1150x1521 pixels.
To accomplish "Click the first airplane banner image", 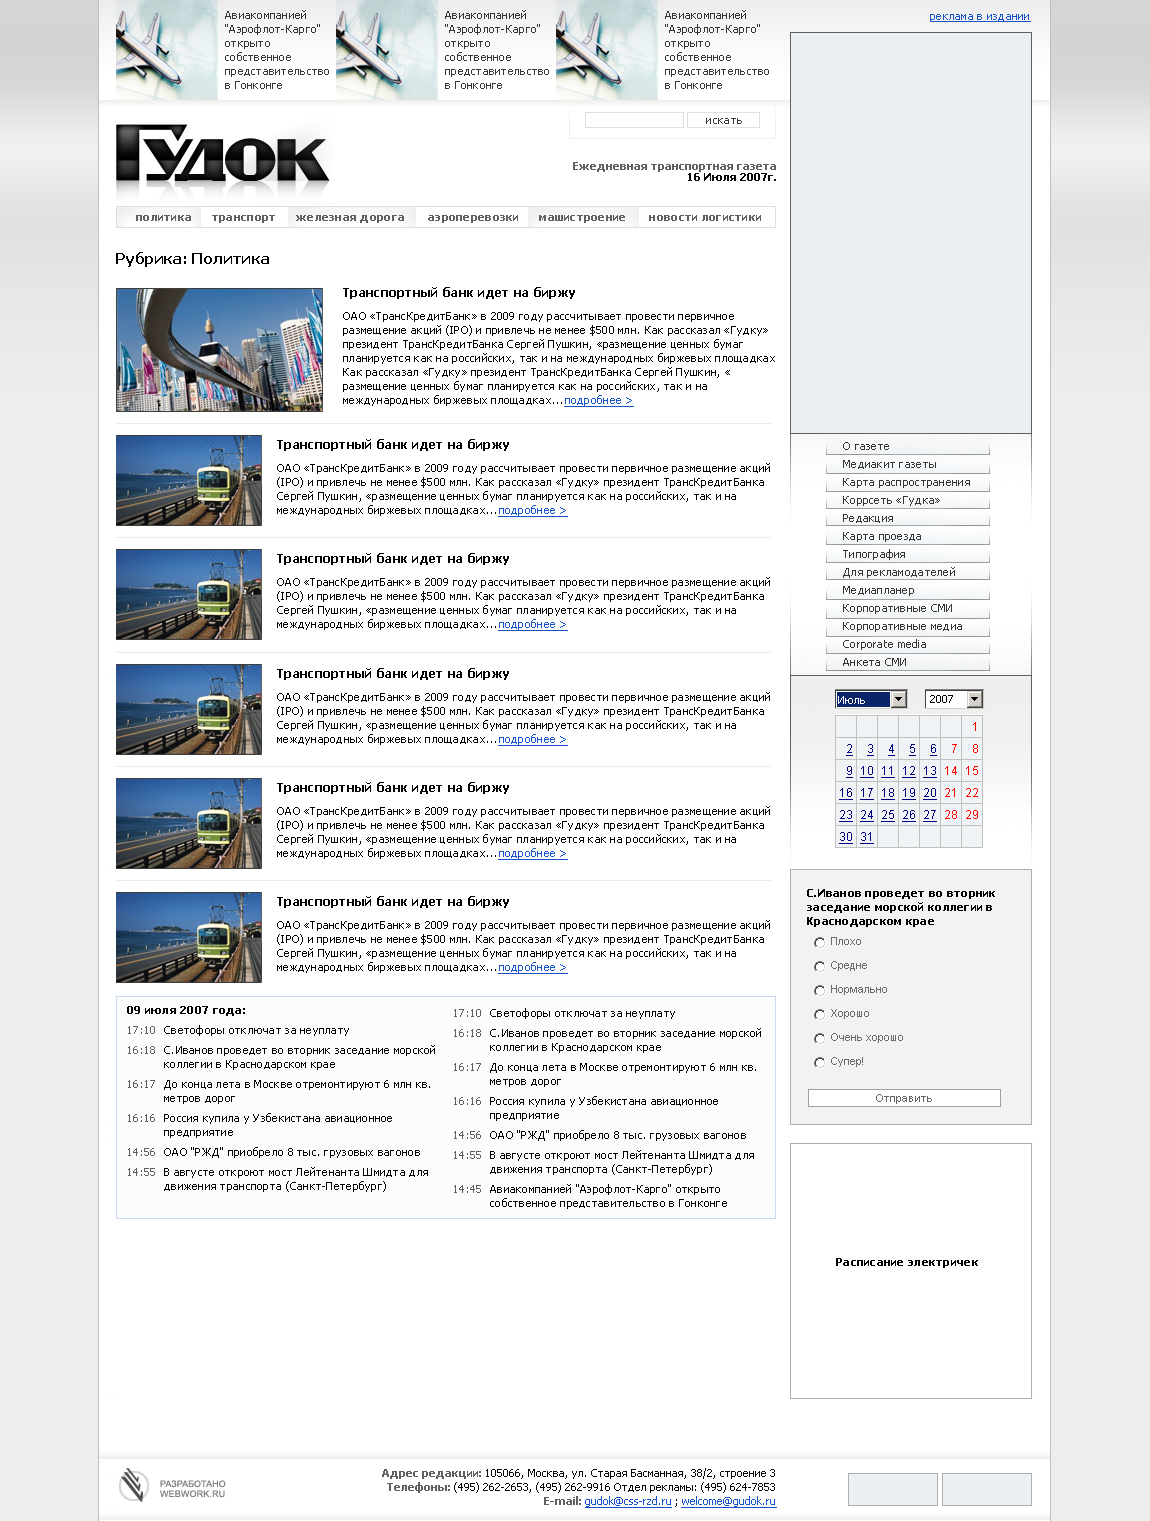I will (165, 52).
